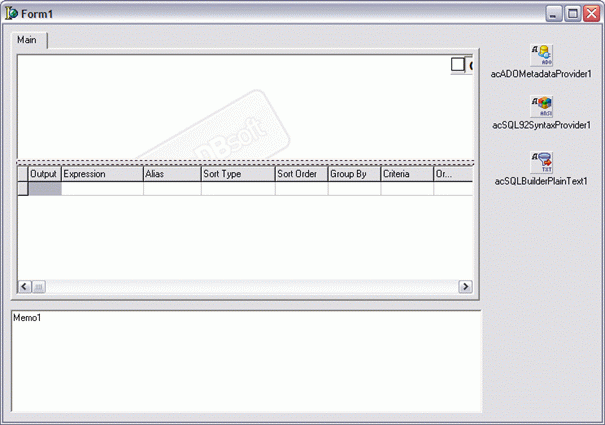Click the acADOMetadataProvider1 label text
605x425 pixels.
click(541, 74)
